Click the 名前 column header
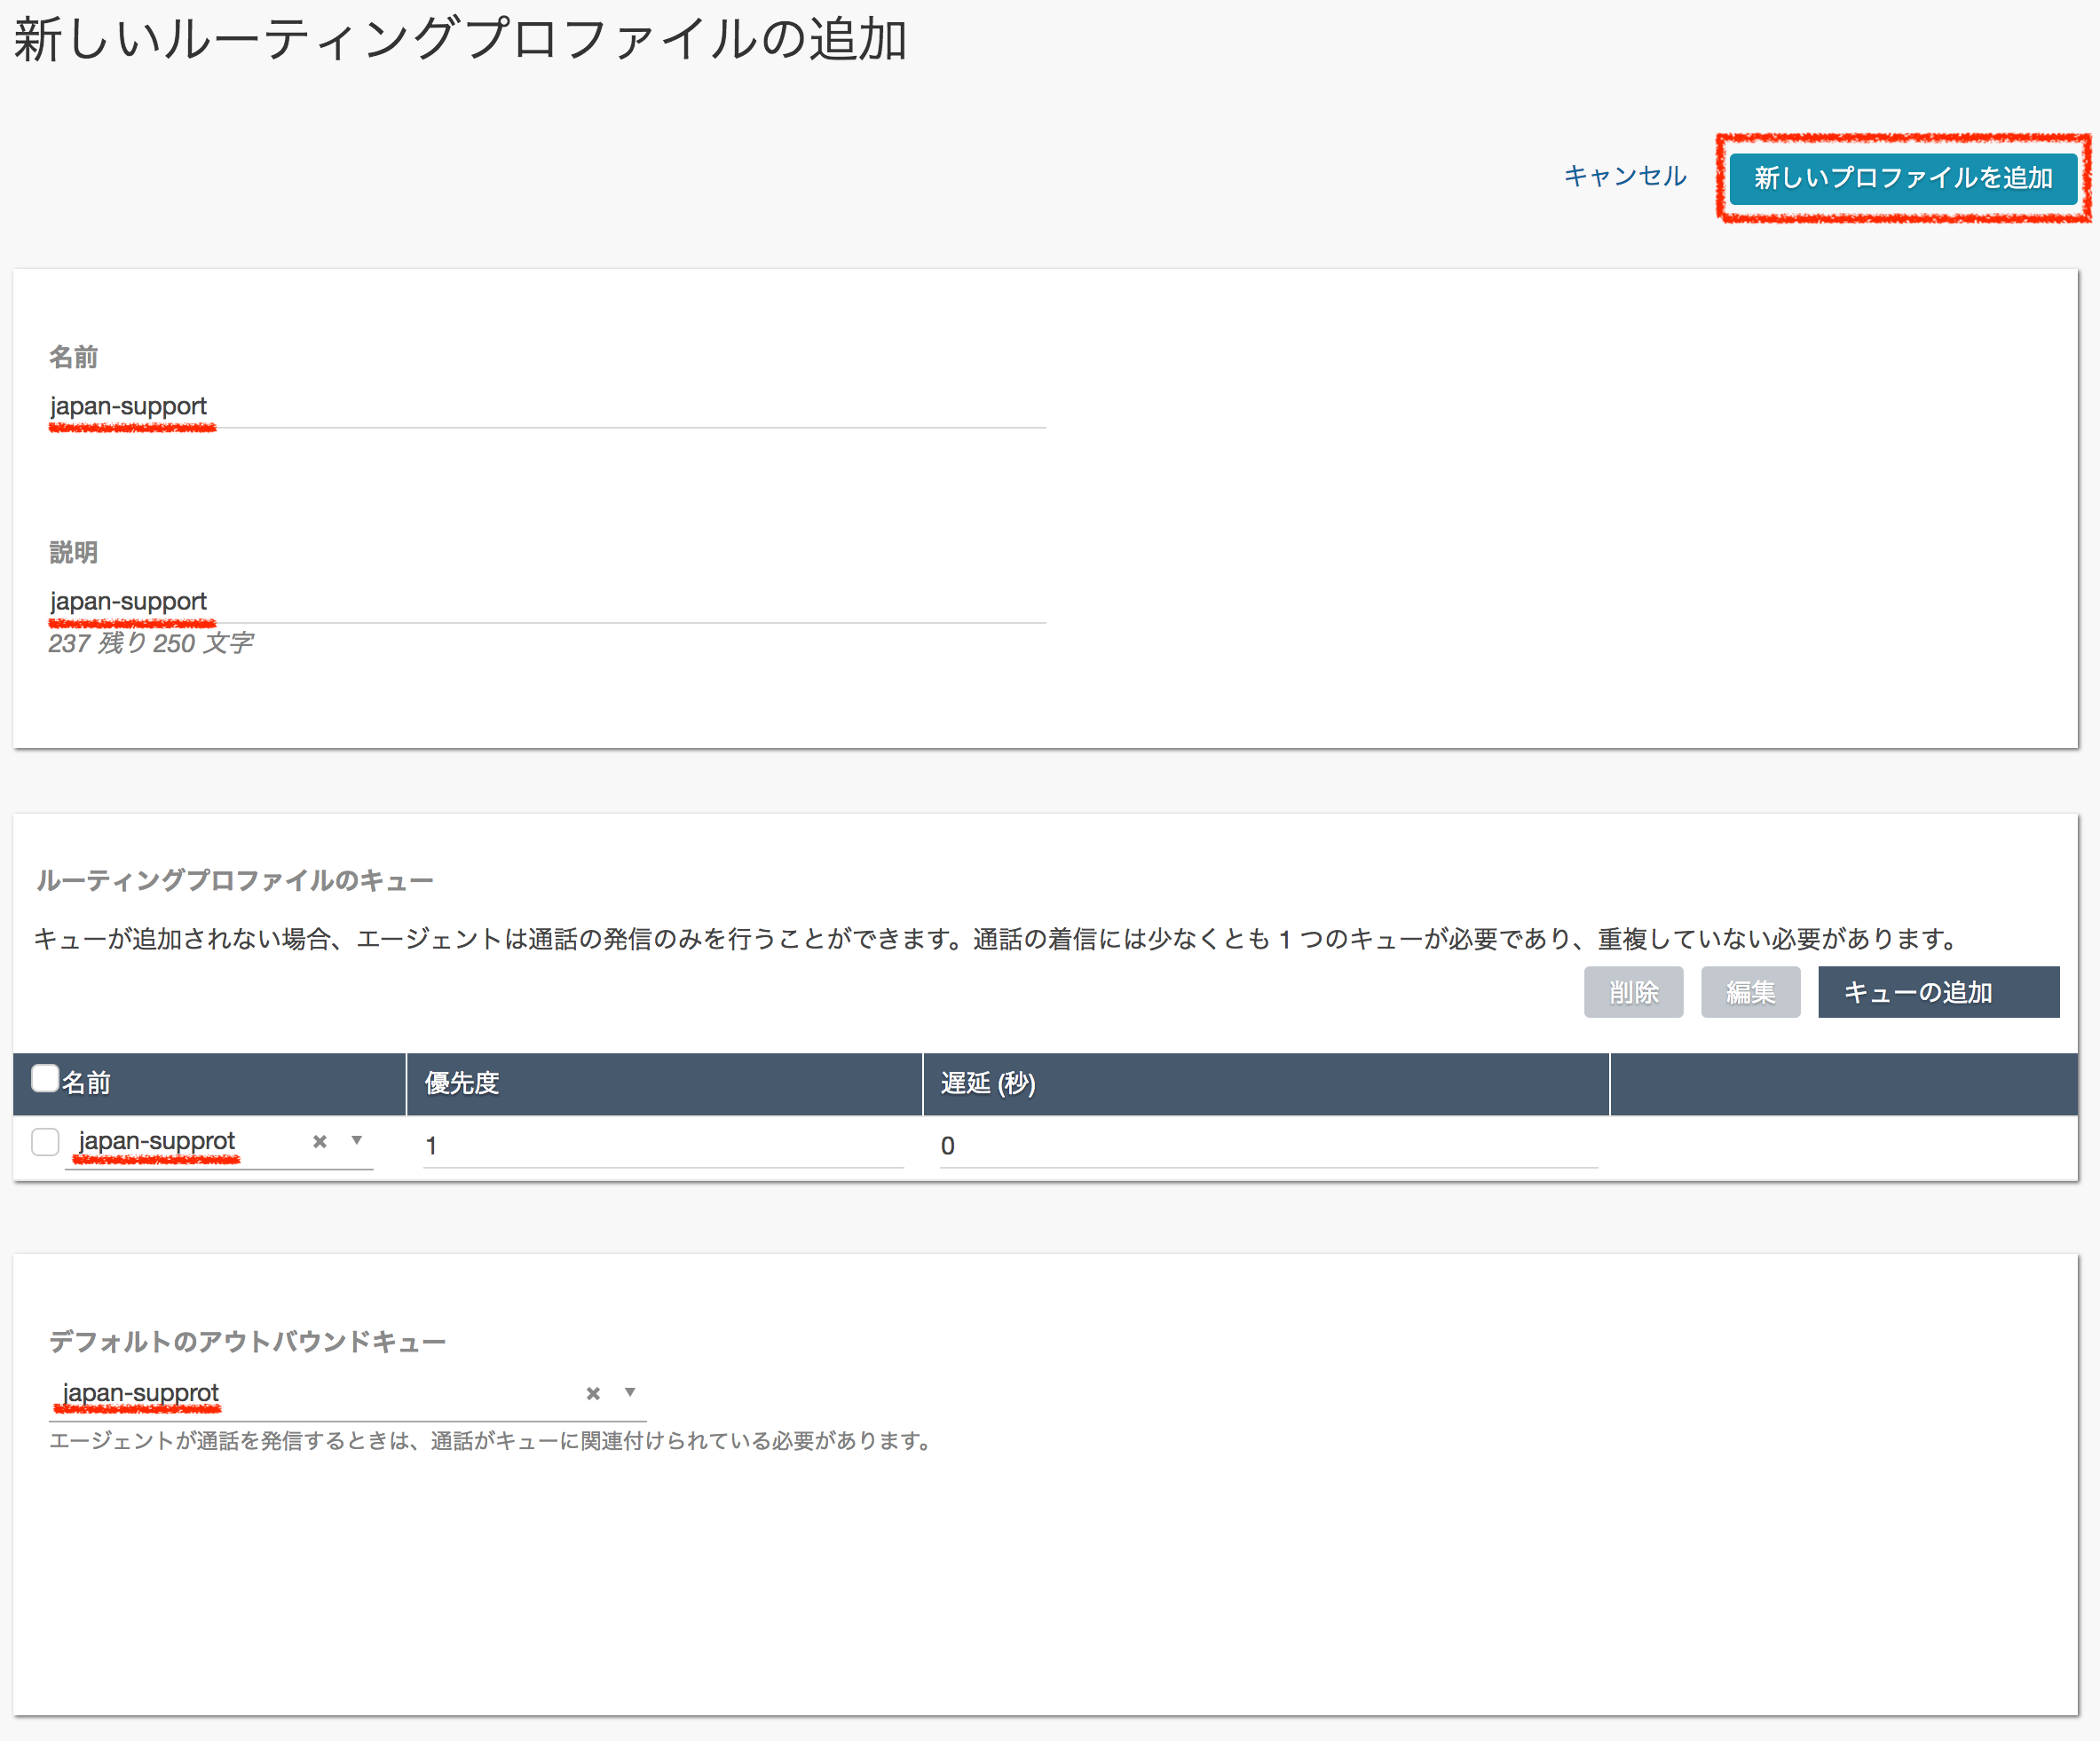The image size is (2100, 1741). tap(87, 1082)
